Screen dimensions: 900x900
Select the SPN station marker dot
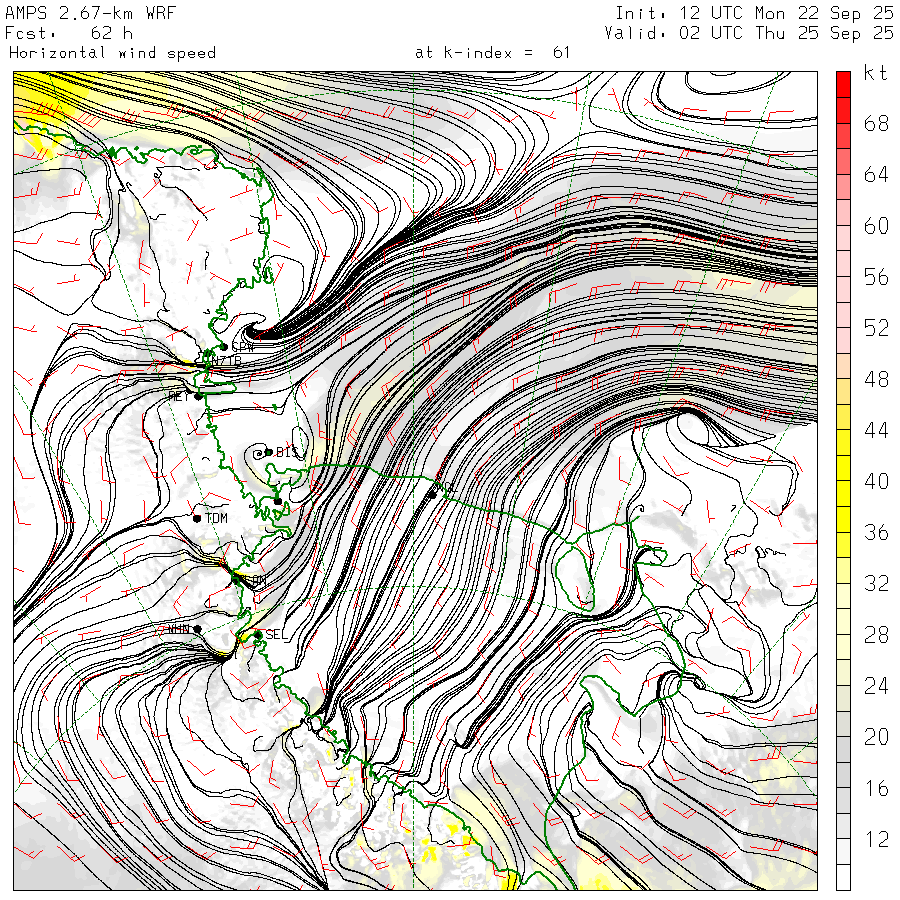point(222,347)
